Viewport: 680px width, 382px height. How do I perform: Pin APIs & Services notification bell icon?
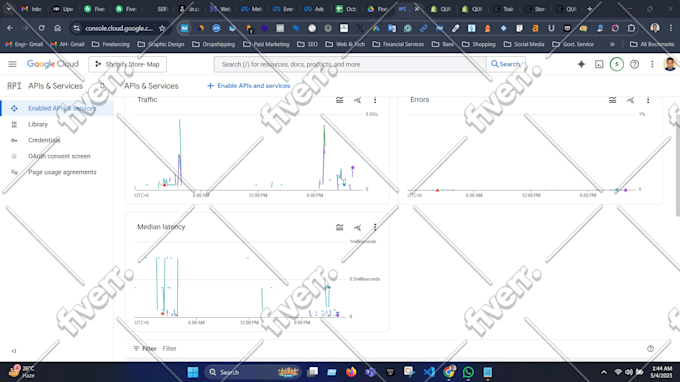click(x=102, y=86)
